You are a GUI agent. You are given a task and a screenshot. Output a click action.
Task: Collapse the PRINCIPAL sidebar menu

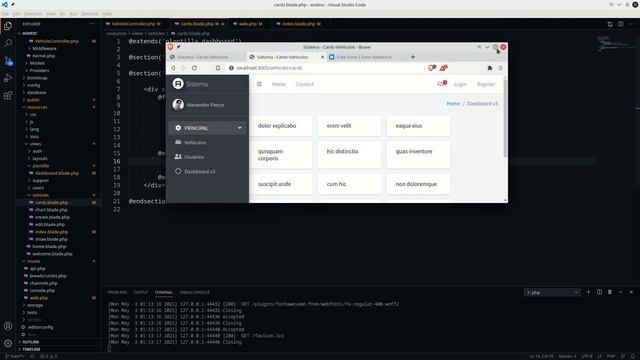[x=207, y=128]
